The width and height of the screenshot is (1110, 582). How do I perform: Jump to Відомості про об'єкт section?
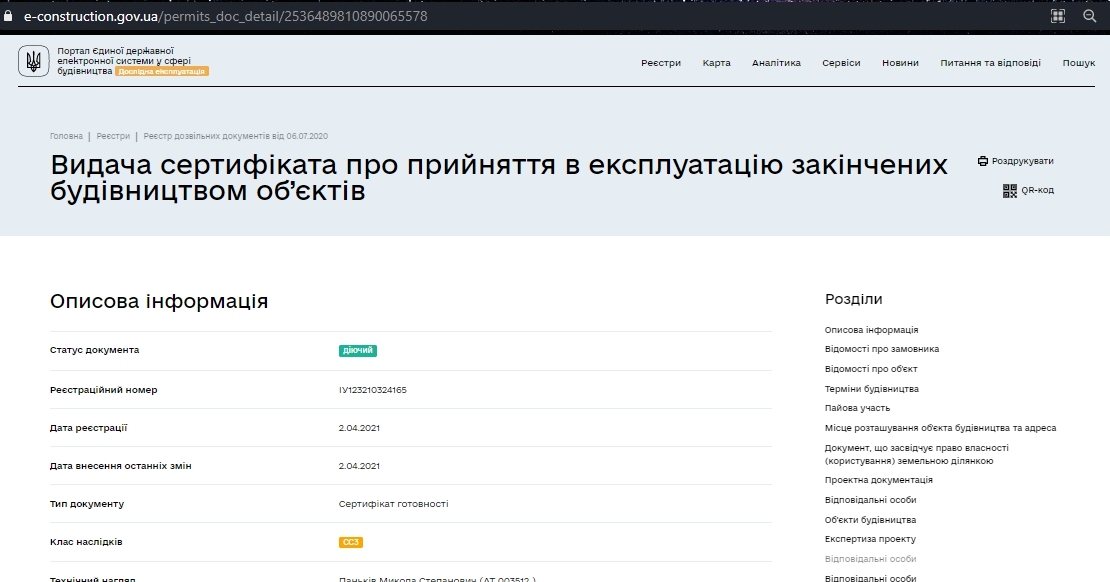click(871, 369)
